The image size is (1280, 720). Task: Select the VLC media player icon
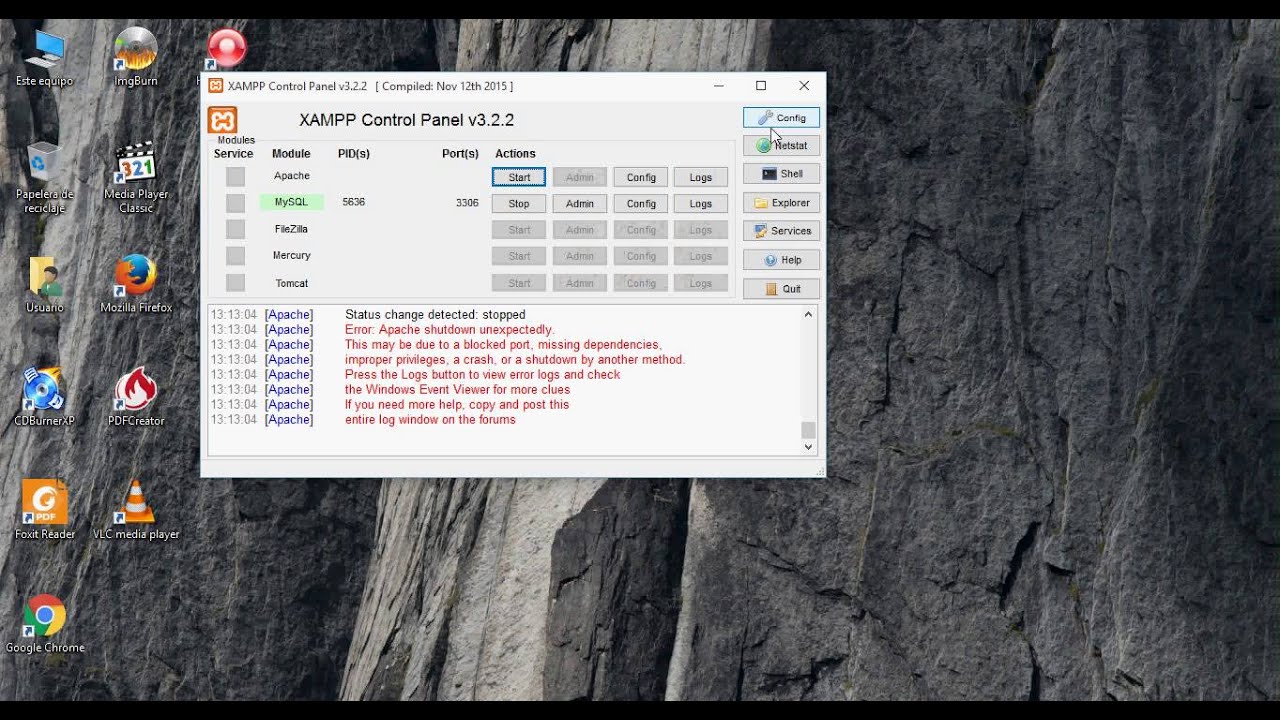pos(136,511)
